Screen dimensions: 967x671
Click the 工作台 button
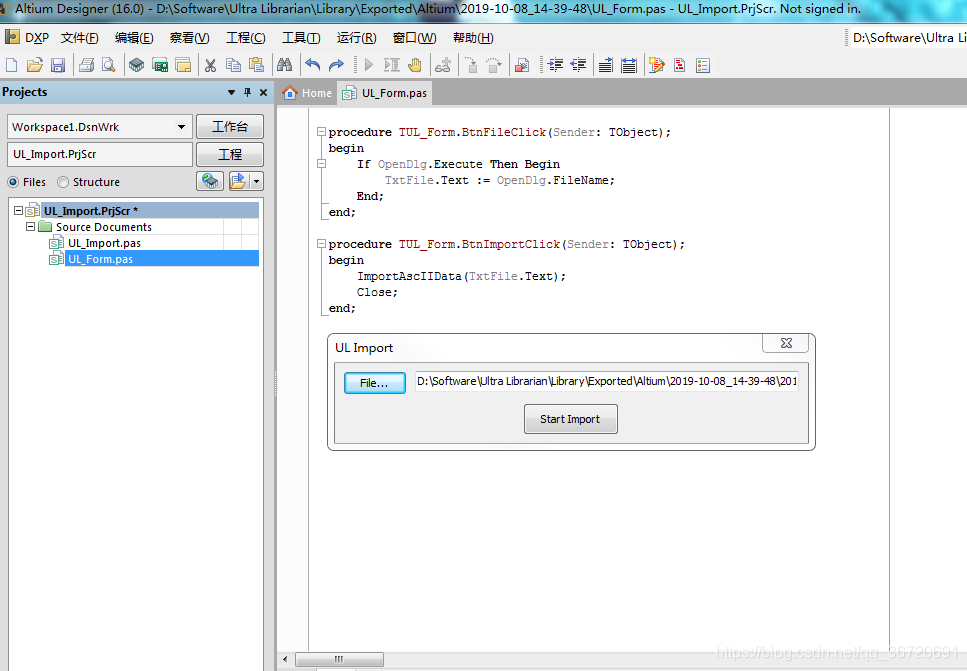click(229, 127)
